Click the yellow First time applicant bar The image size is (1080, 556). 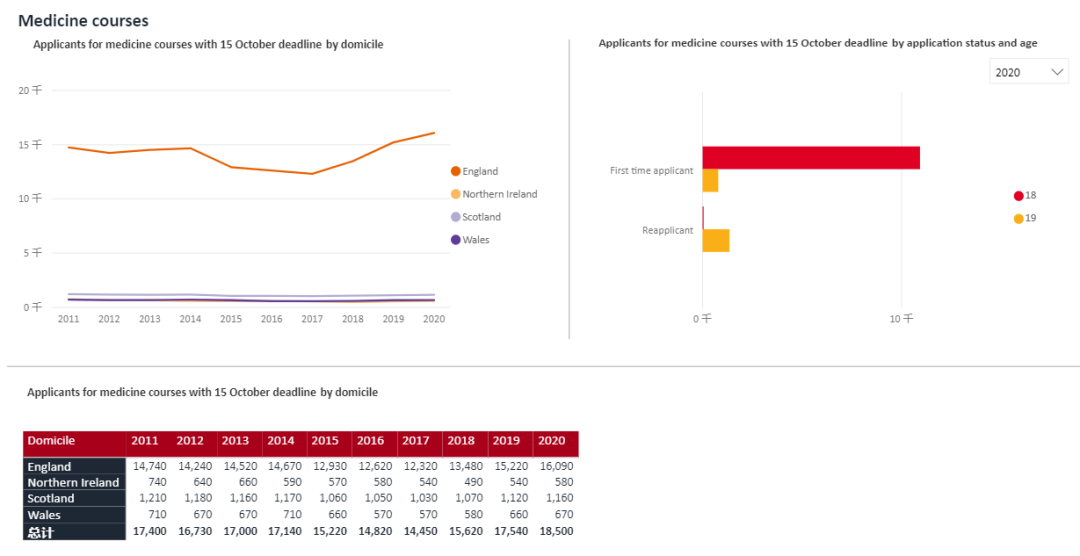coord(710,181)
